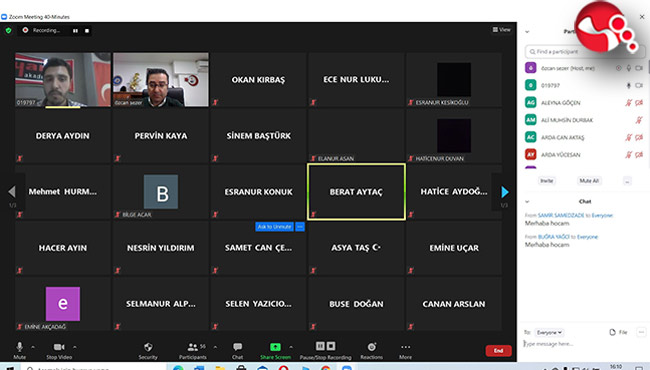Select video tile of participant 019797
650x370 pixels.
tap(63, 80)
